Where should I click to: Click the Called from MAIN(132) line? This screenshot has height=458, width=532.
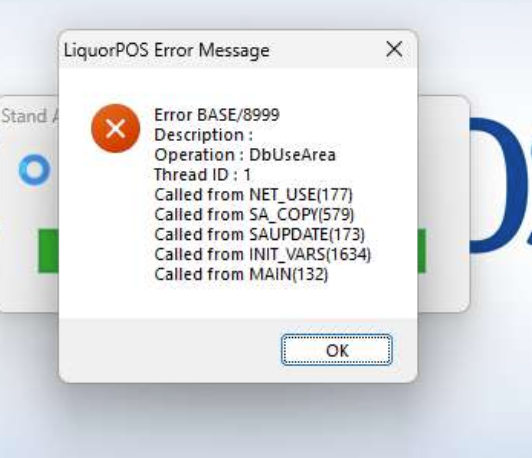(x=241, y=274)
